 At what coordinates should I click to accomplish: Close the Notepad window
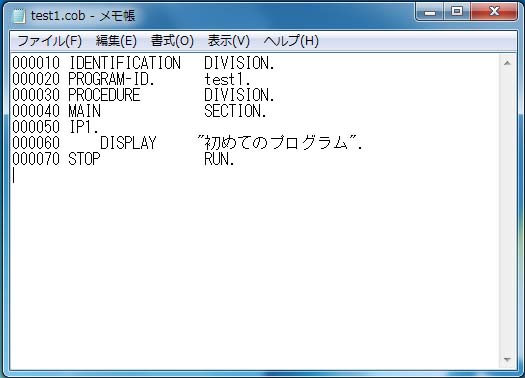(x=494, y=12)
